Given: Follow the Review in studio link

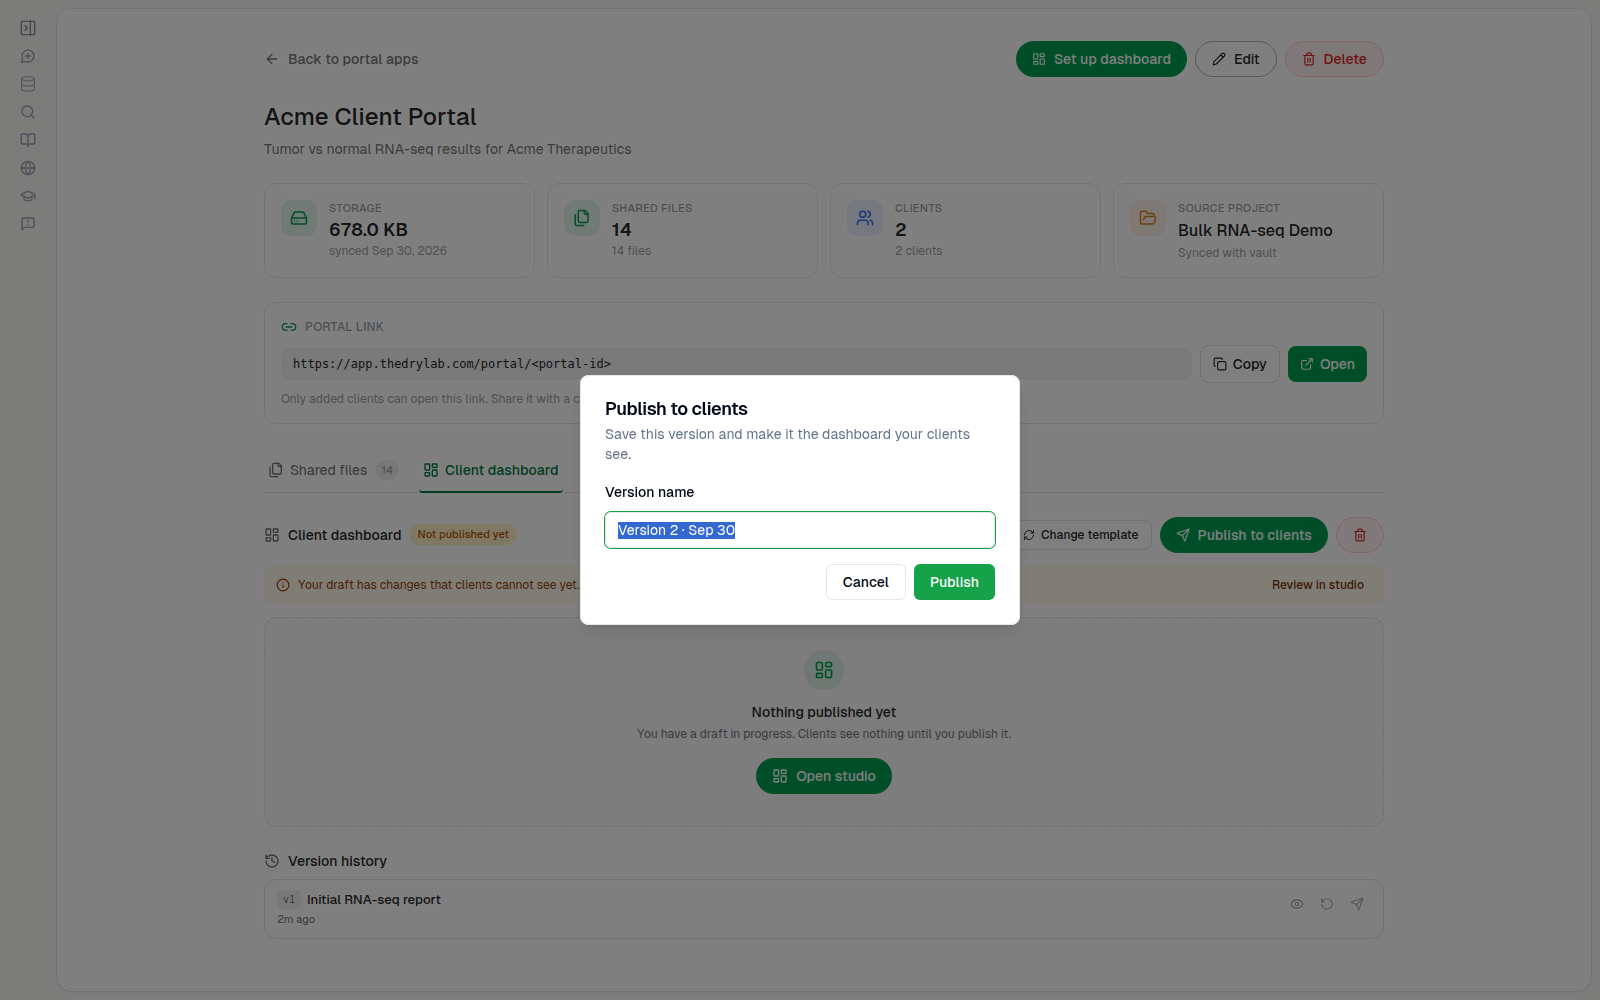Looking at the screenshot, I should [1318, 585].
